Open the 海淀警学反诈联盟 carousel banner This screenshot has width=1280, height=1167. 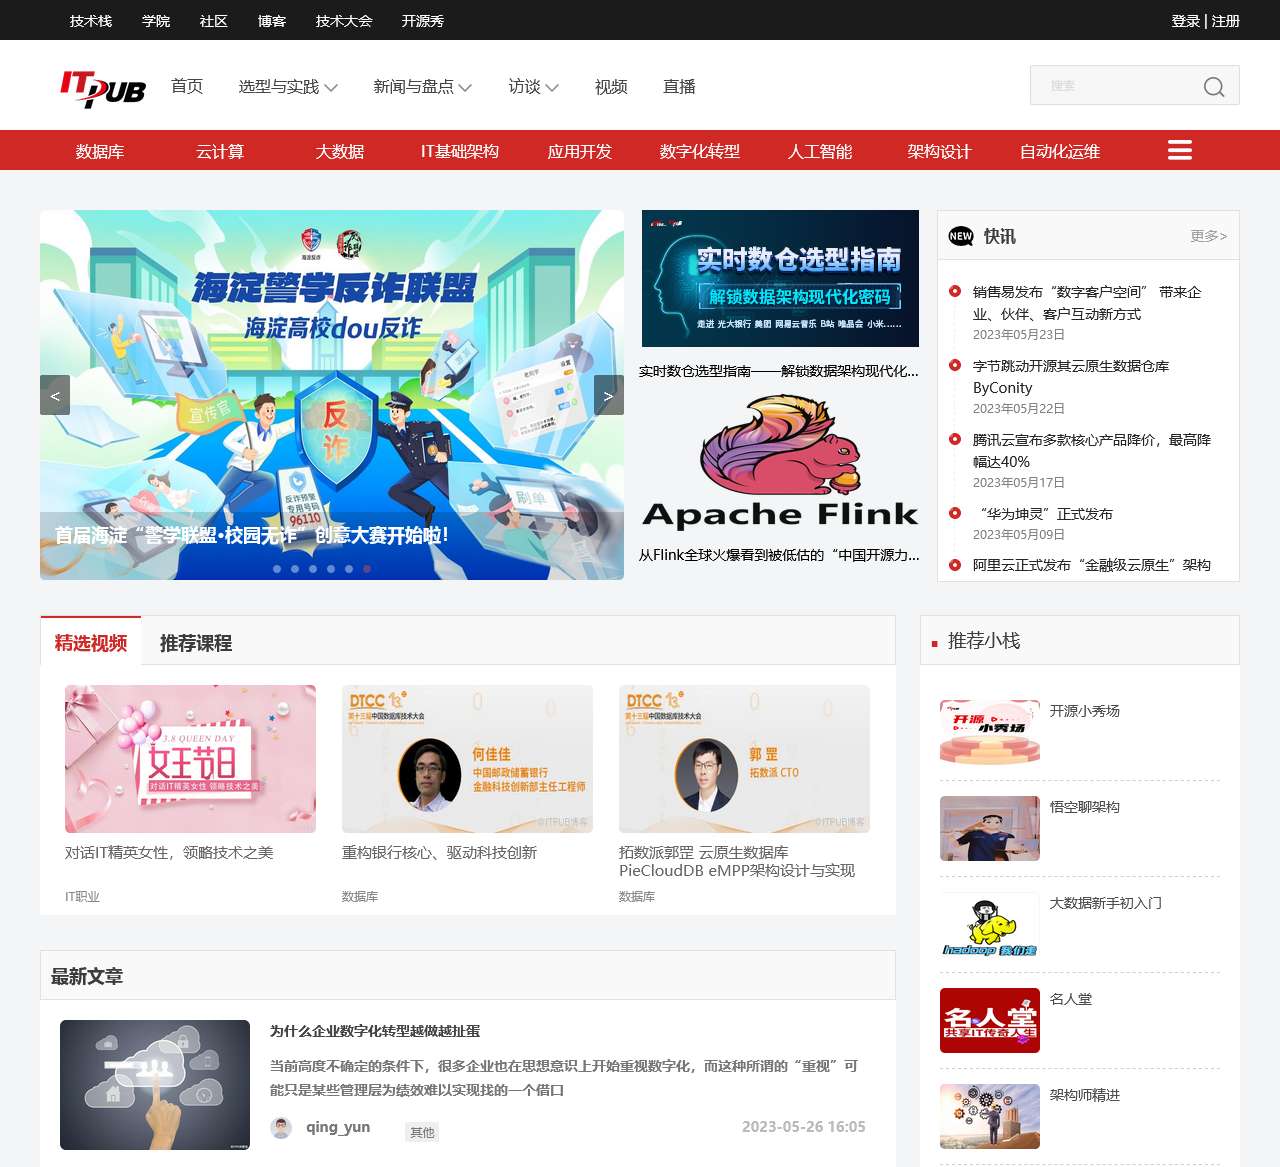(x=332, y=395)
